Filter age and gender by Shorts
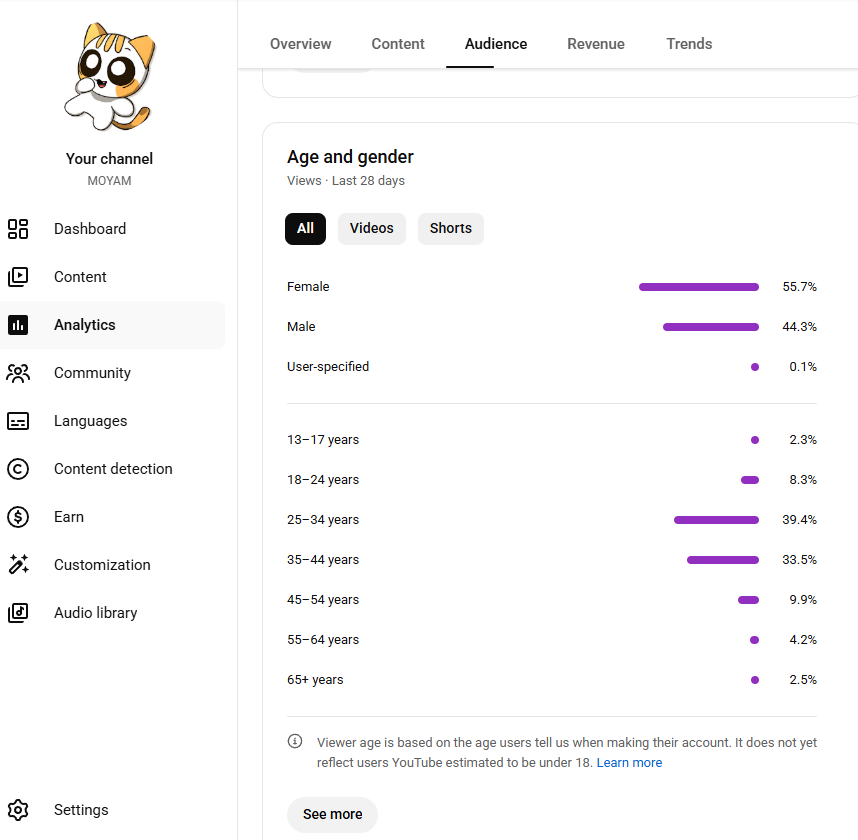The width and height of the screenshot is (858, 840). coord(450,229)
